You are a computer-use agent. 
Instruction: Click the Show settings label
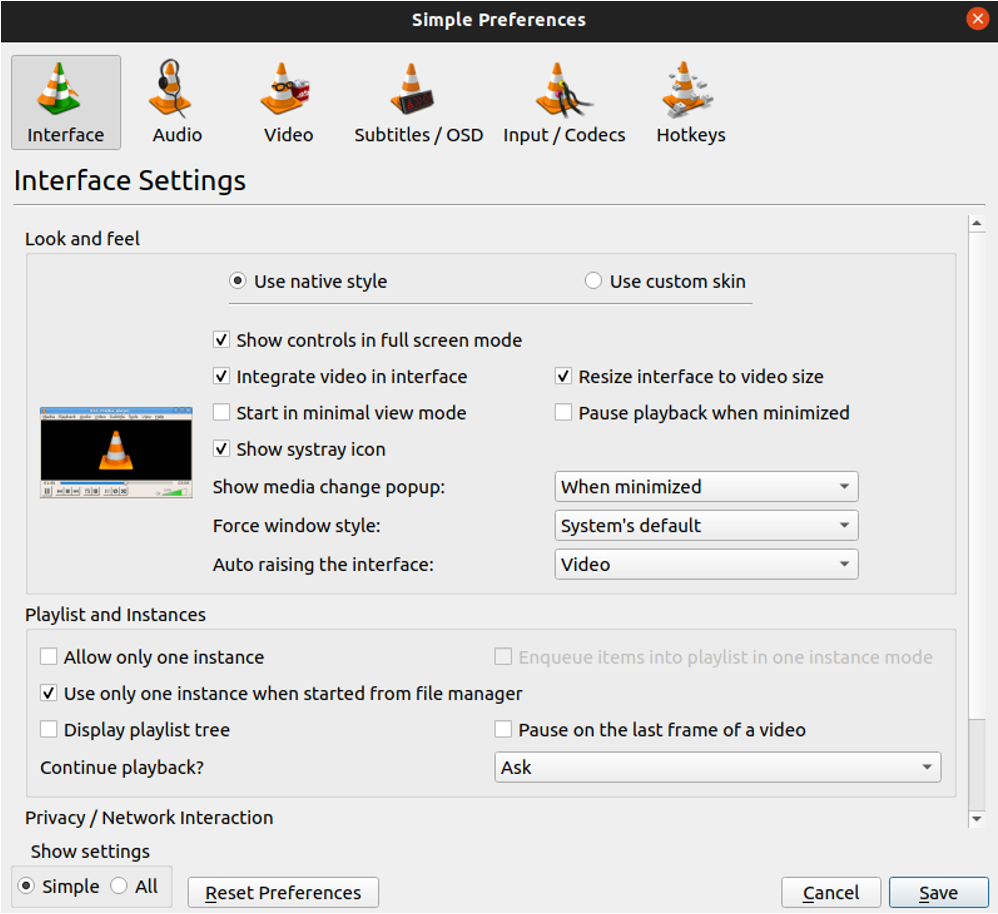coord(90,852)
